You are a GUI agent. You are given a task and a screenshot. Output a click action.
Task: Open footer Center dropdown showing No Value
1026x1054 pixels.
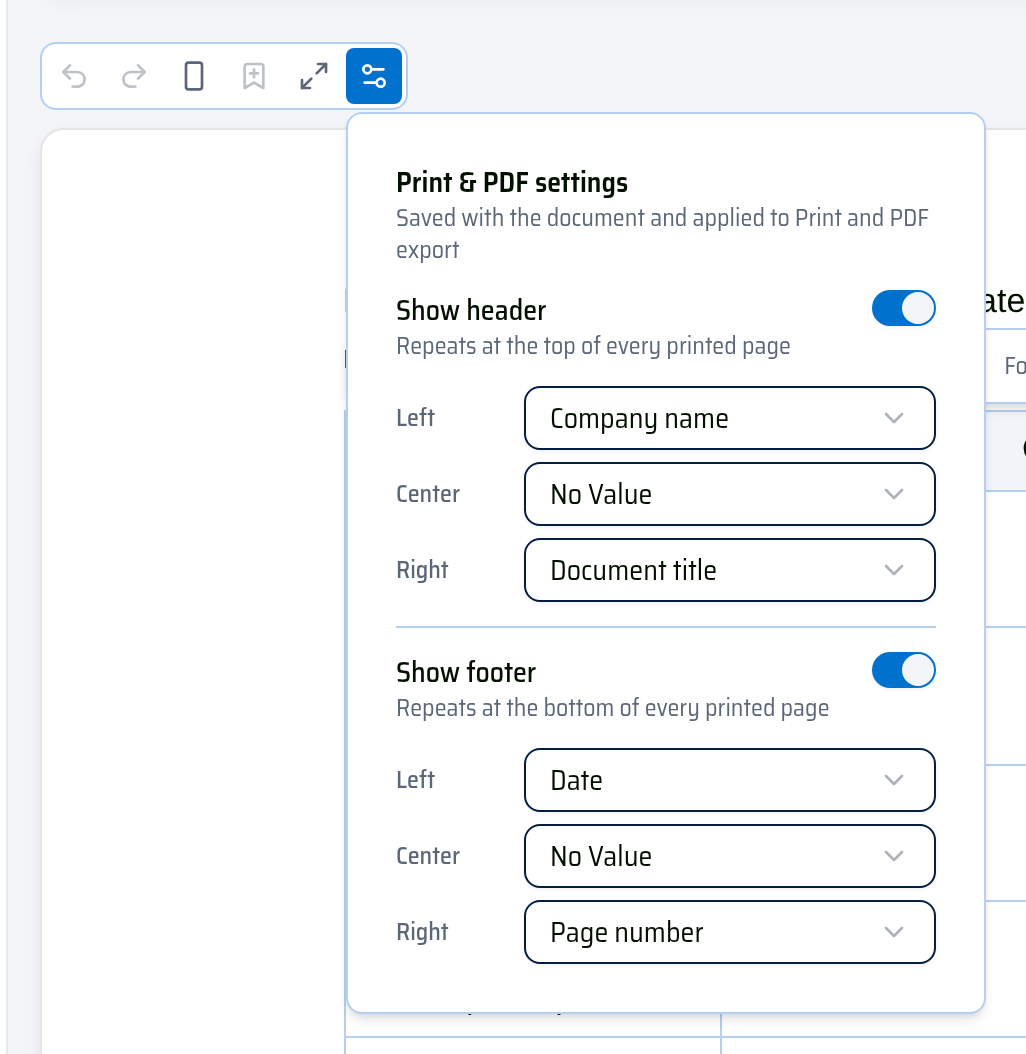pyautogui.click(x=729, y=856)
